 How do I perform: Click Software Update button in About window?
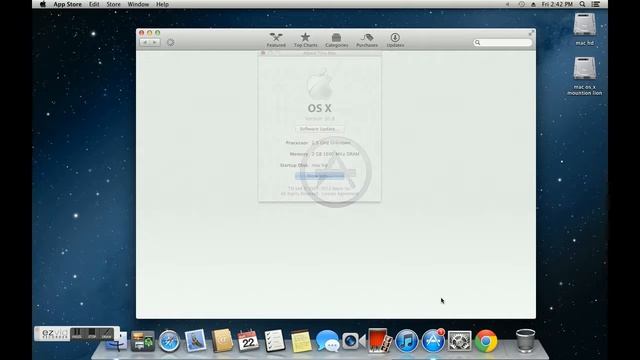point(320,129)
